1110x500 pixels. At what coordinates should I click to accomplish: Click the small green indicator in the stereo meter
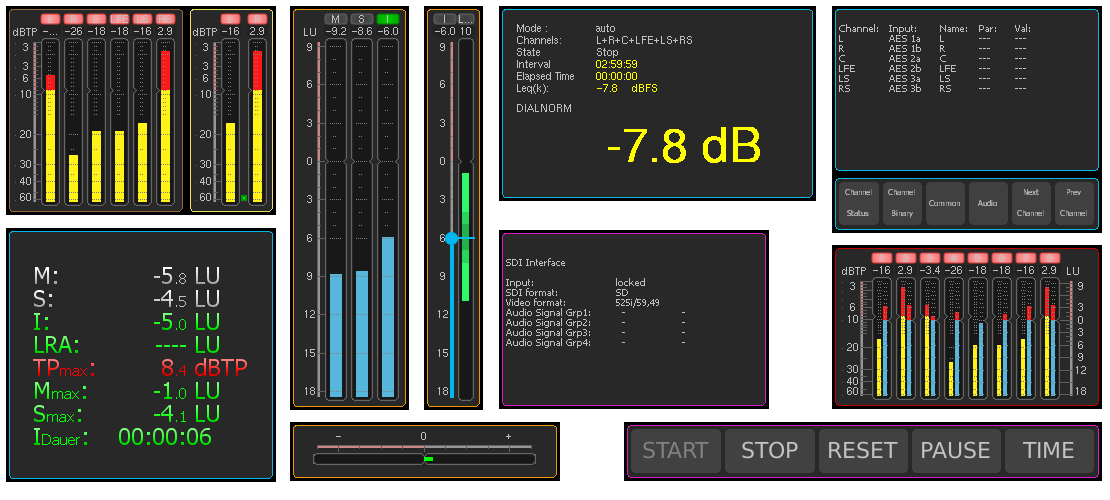click(243, 198)
